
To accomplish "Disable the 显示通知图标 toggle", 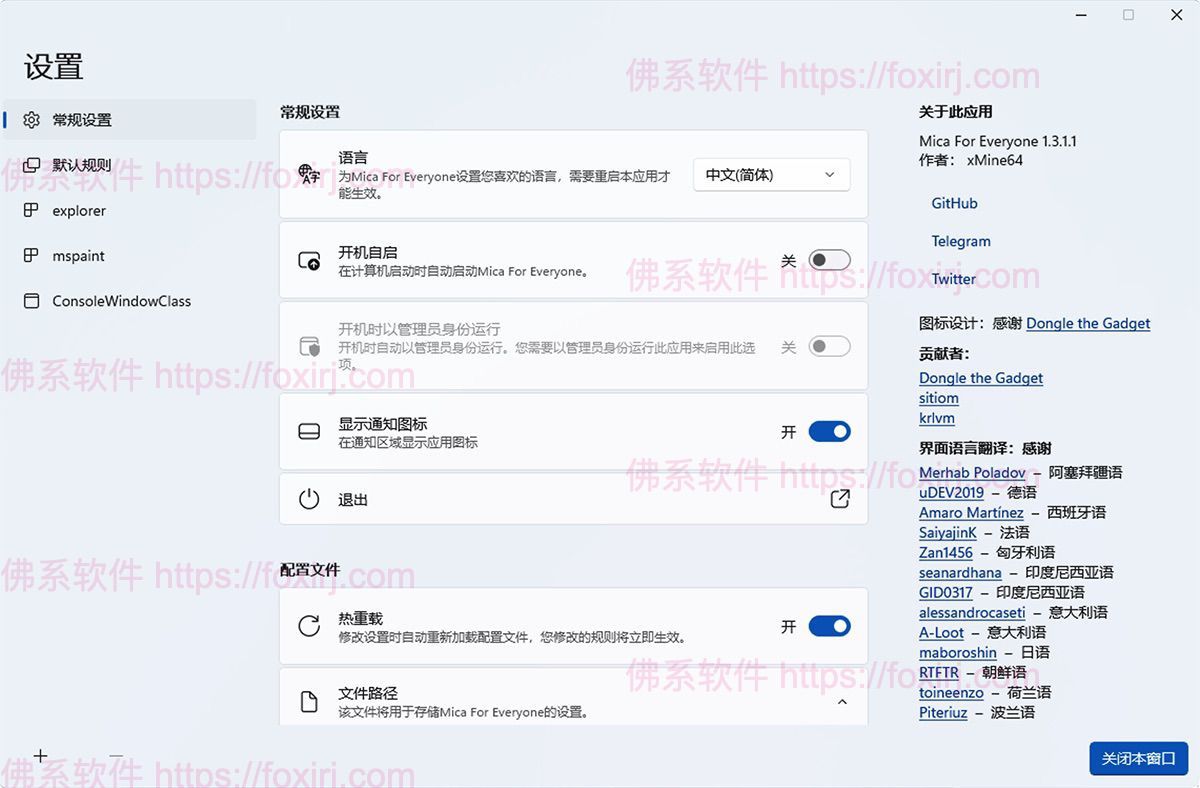I will tap(827, 431).
